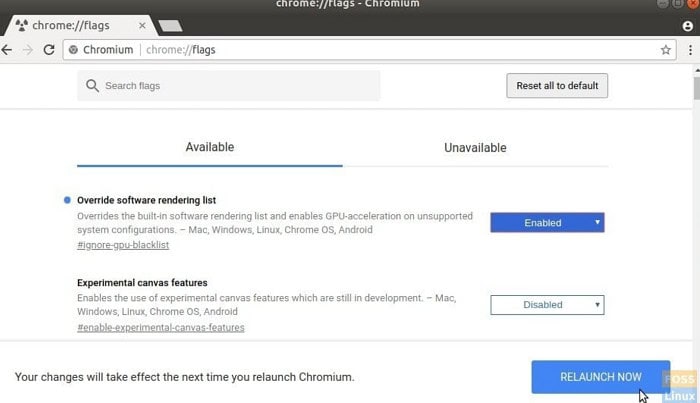Screen dimensions: 700x403
Task: Open the Disabled dropdown for Experimental canvas features
Action: [547, 305]
